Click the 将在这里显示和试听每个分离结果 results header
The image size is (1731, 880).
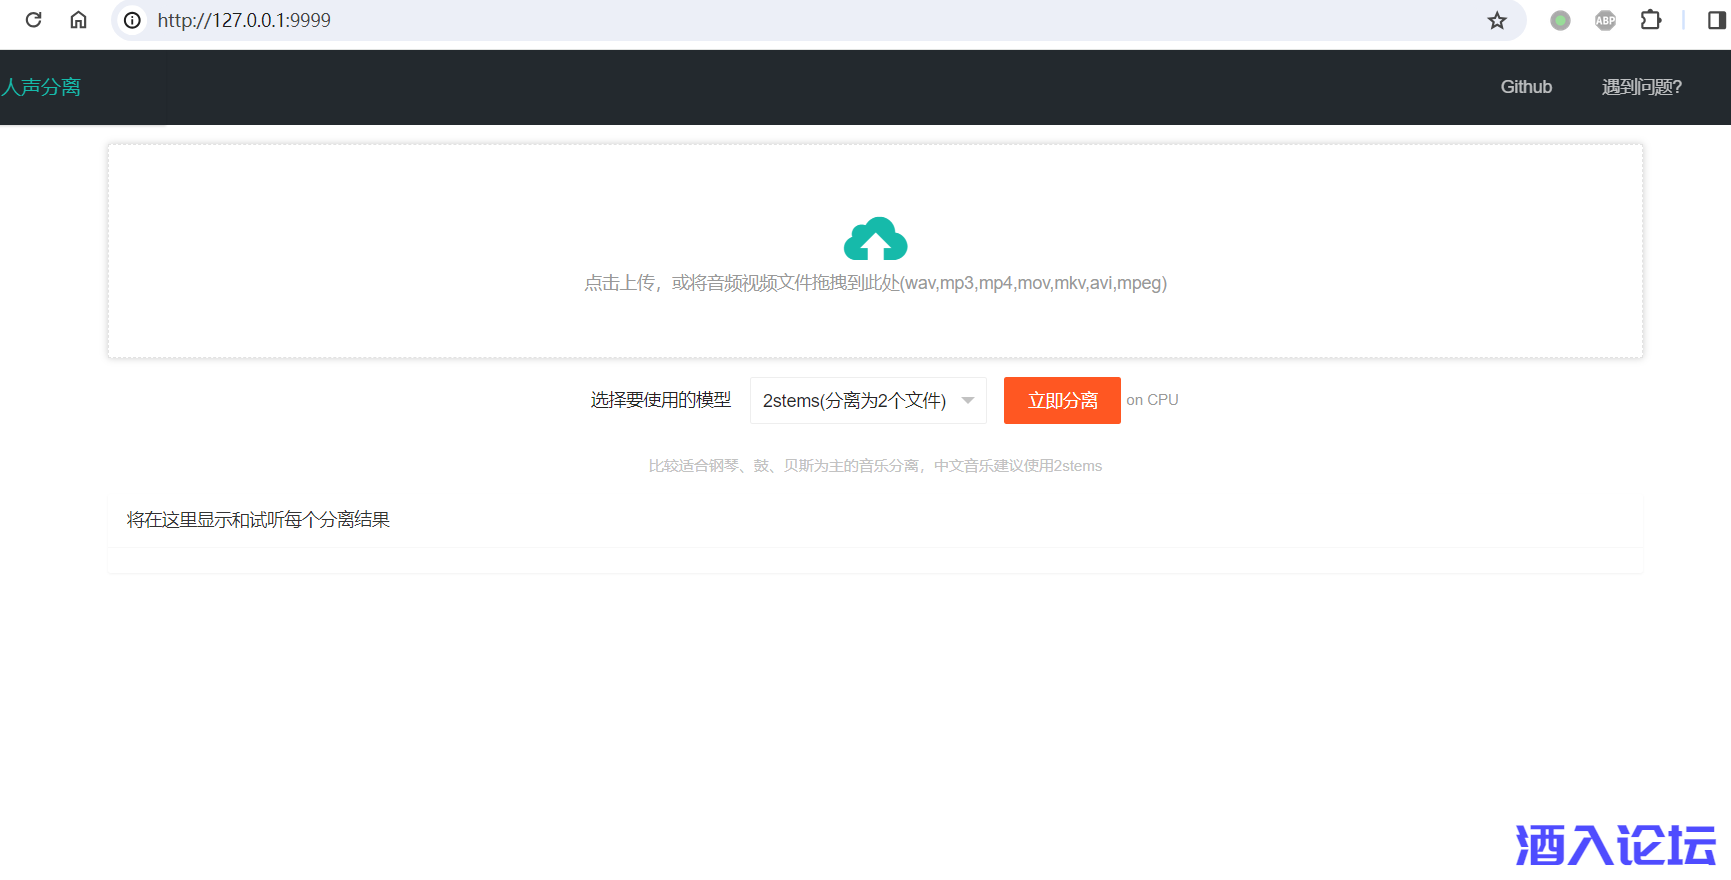[x=258, y=520]
